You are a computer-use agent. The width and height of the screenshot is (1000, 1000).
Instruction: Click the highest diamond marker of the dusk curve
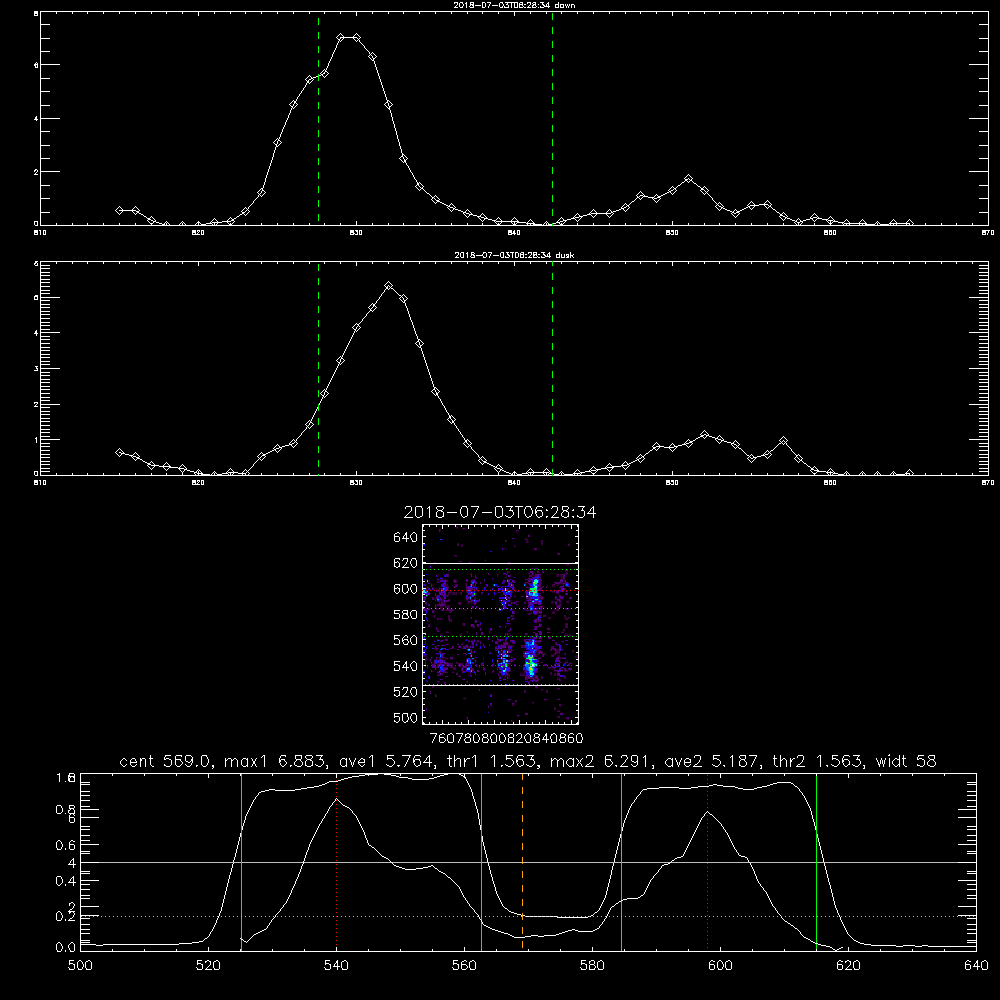click(388, 286)
